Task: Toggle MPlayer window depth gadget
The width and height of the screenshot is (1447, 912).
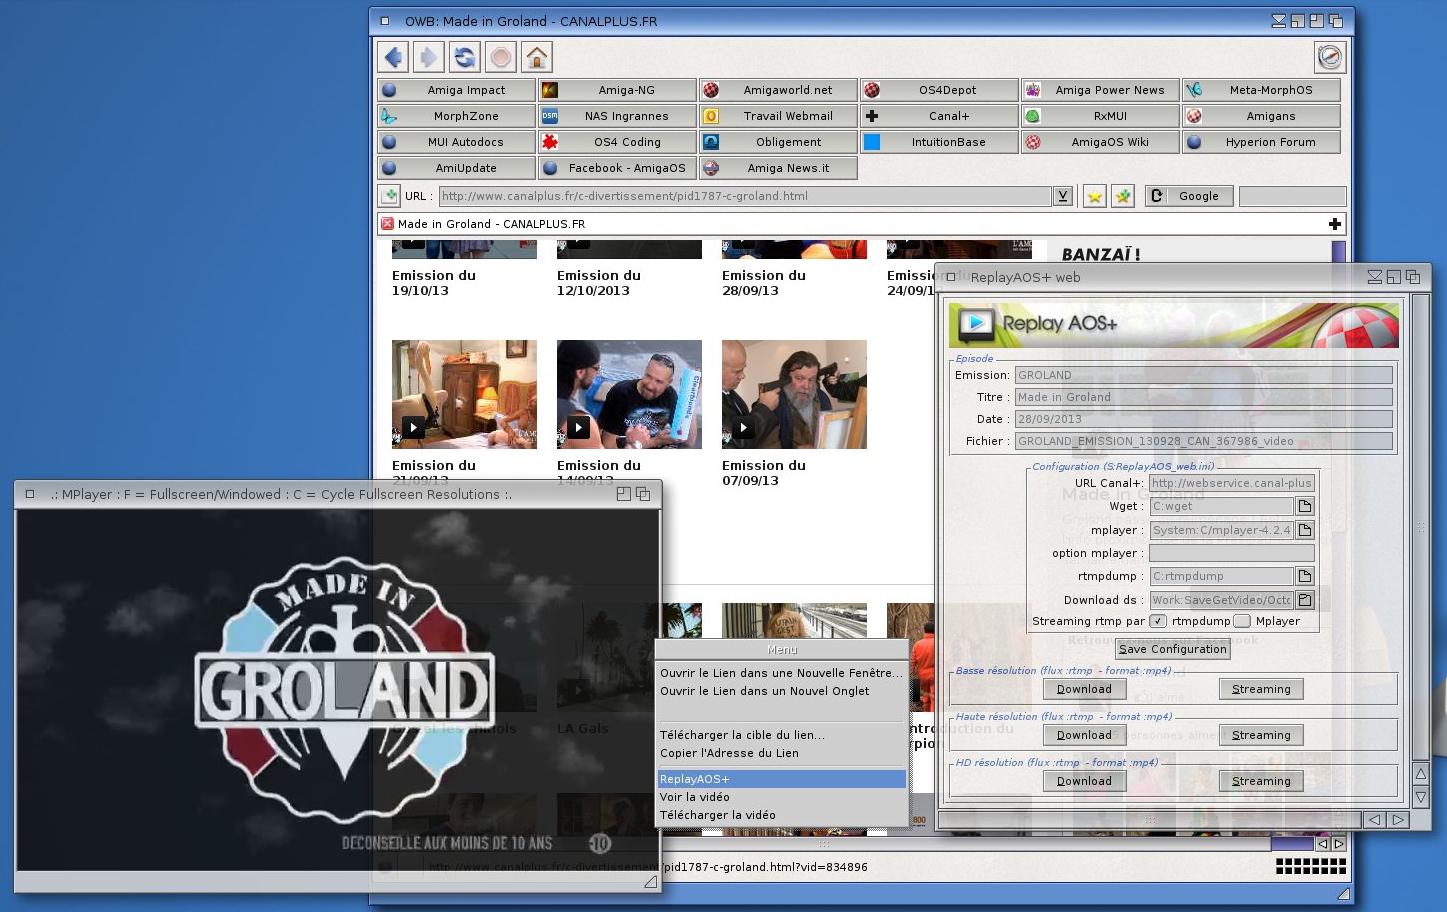Action: 643,494
